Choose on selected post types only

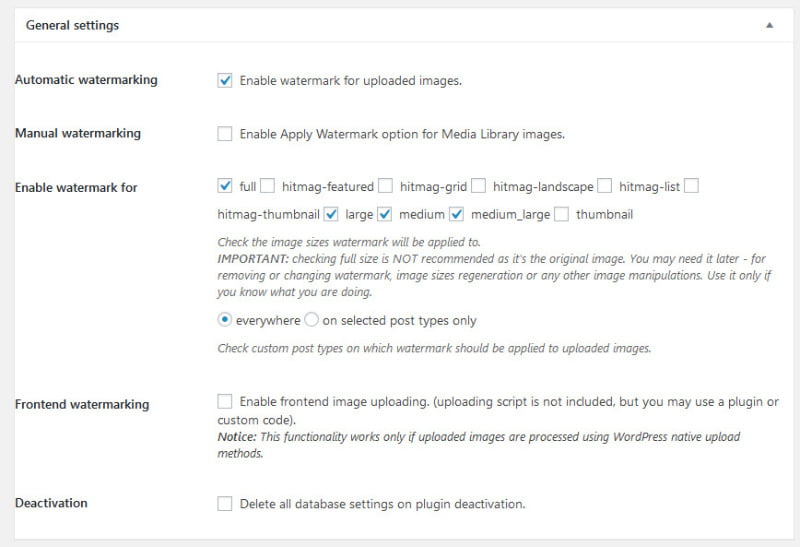311,321
